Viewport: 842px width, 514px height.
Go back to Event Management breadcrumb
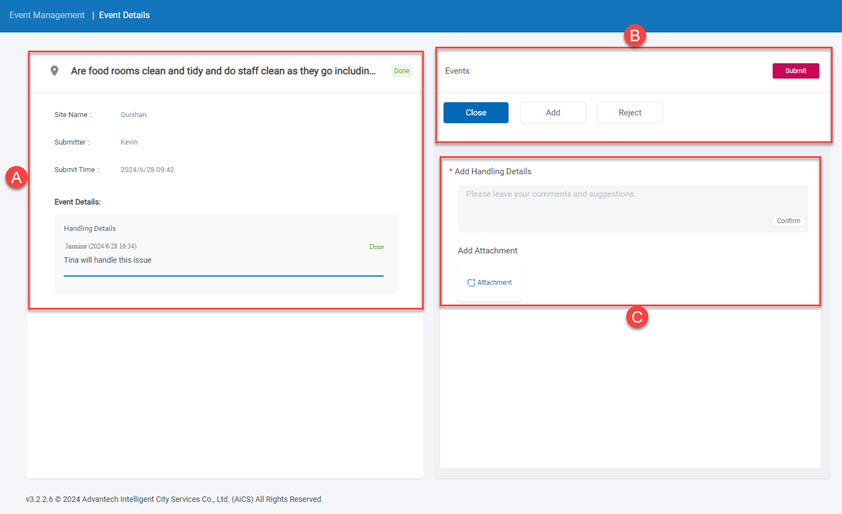(47, 15)
